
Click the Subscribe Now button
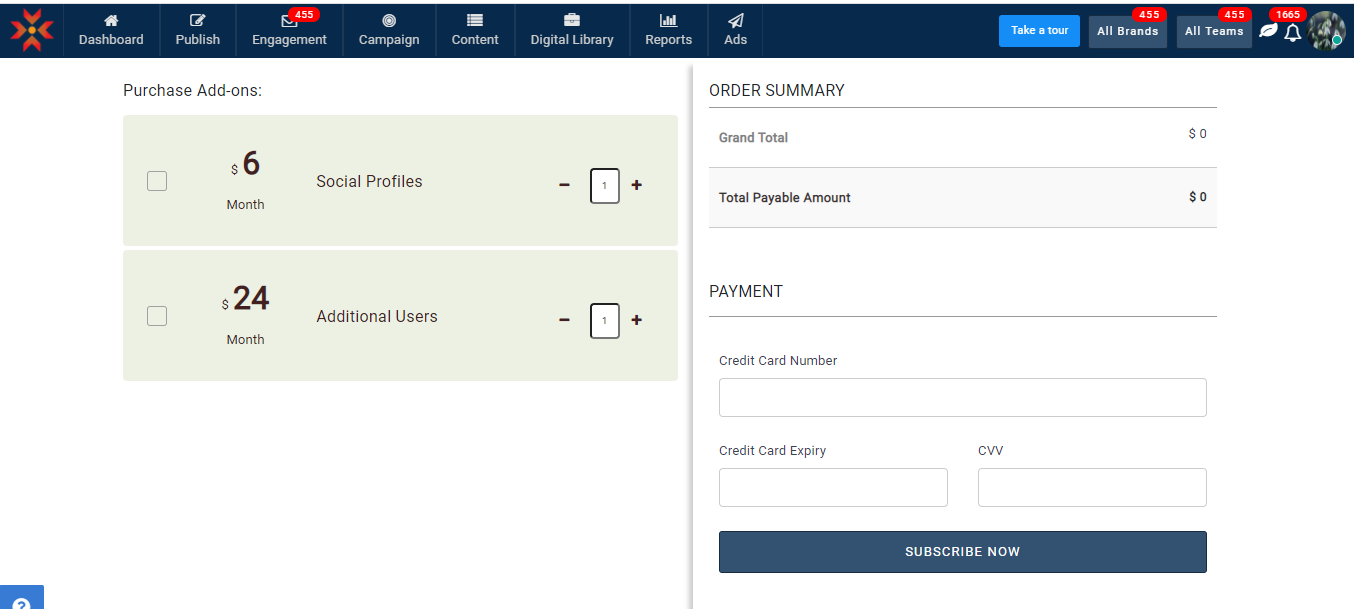(x=962, y=552)
